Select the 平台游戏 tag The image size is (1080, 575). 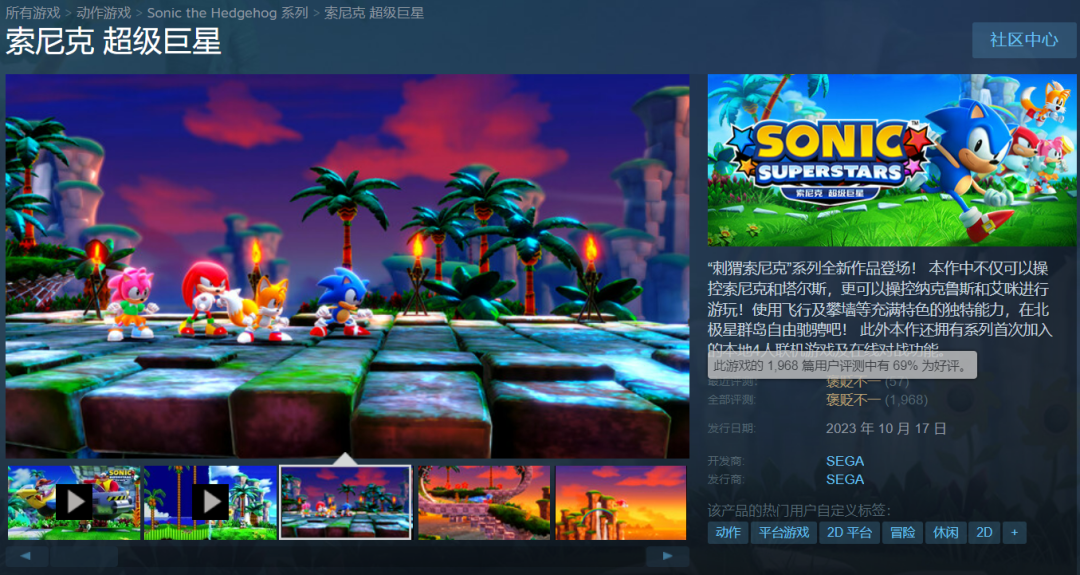pos(784,532)
